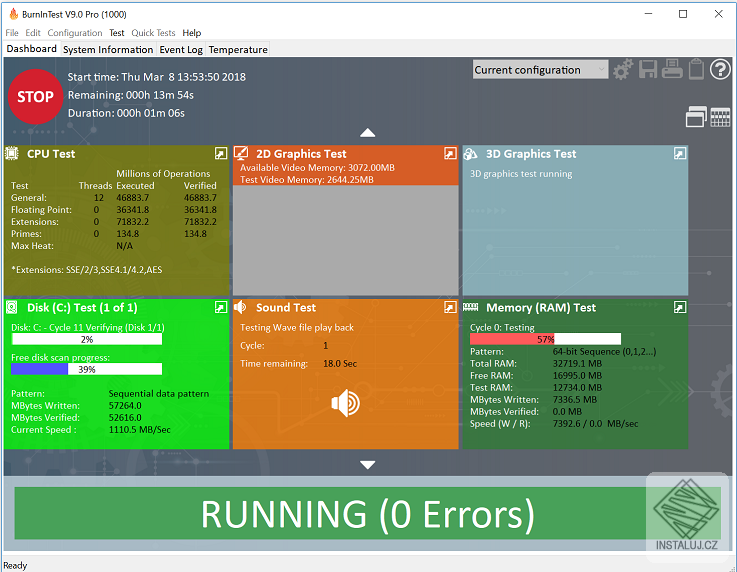Open the test configuration gears icon
The height and width of the screenshot is (572, 737).
(623, 70)
